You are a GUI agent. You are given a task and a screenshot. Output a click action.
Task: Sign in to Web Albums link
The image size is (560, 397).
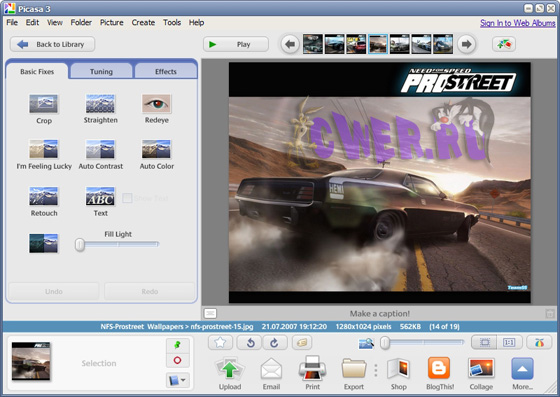[518, 23]
